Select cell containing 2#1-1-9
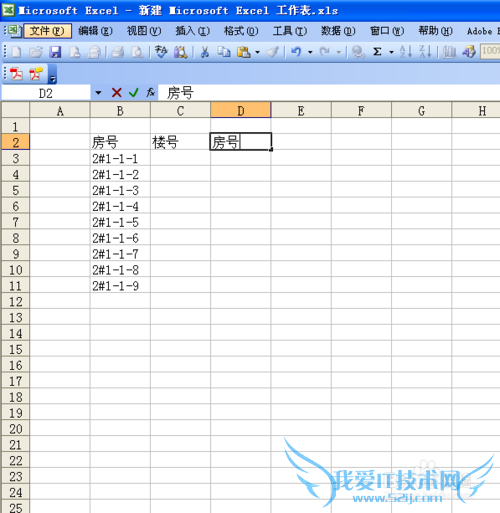This screenshot has width=500, height=513. tap(120, 286)
